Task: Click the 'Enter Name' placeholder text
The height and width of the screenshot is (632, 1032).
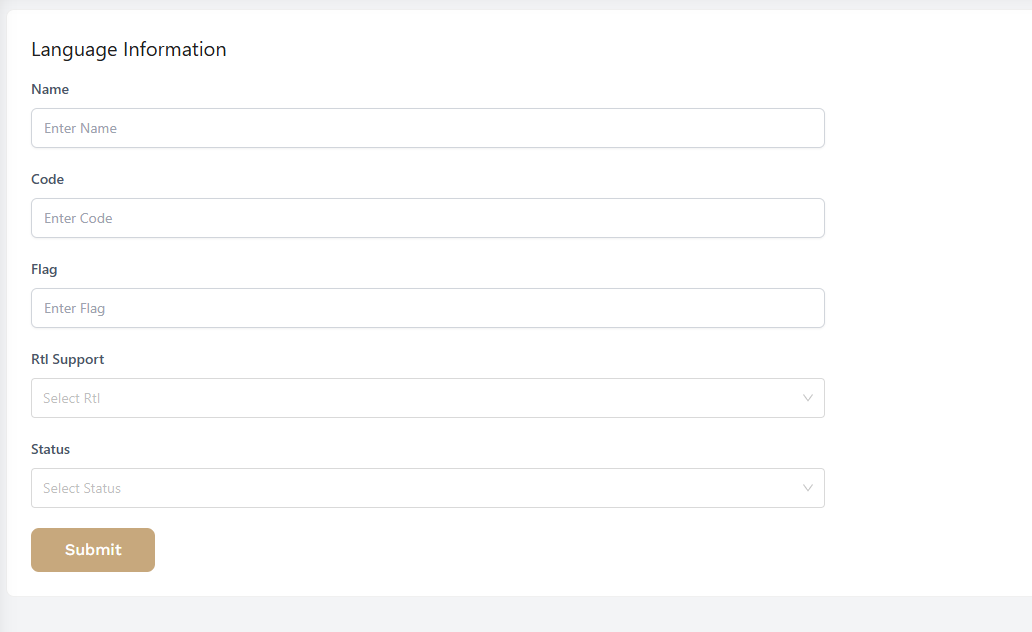Action: [80, 128]
